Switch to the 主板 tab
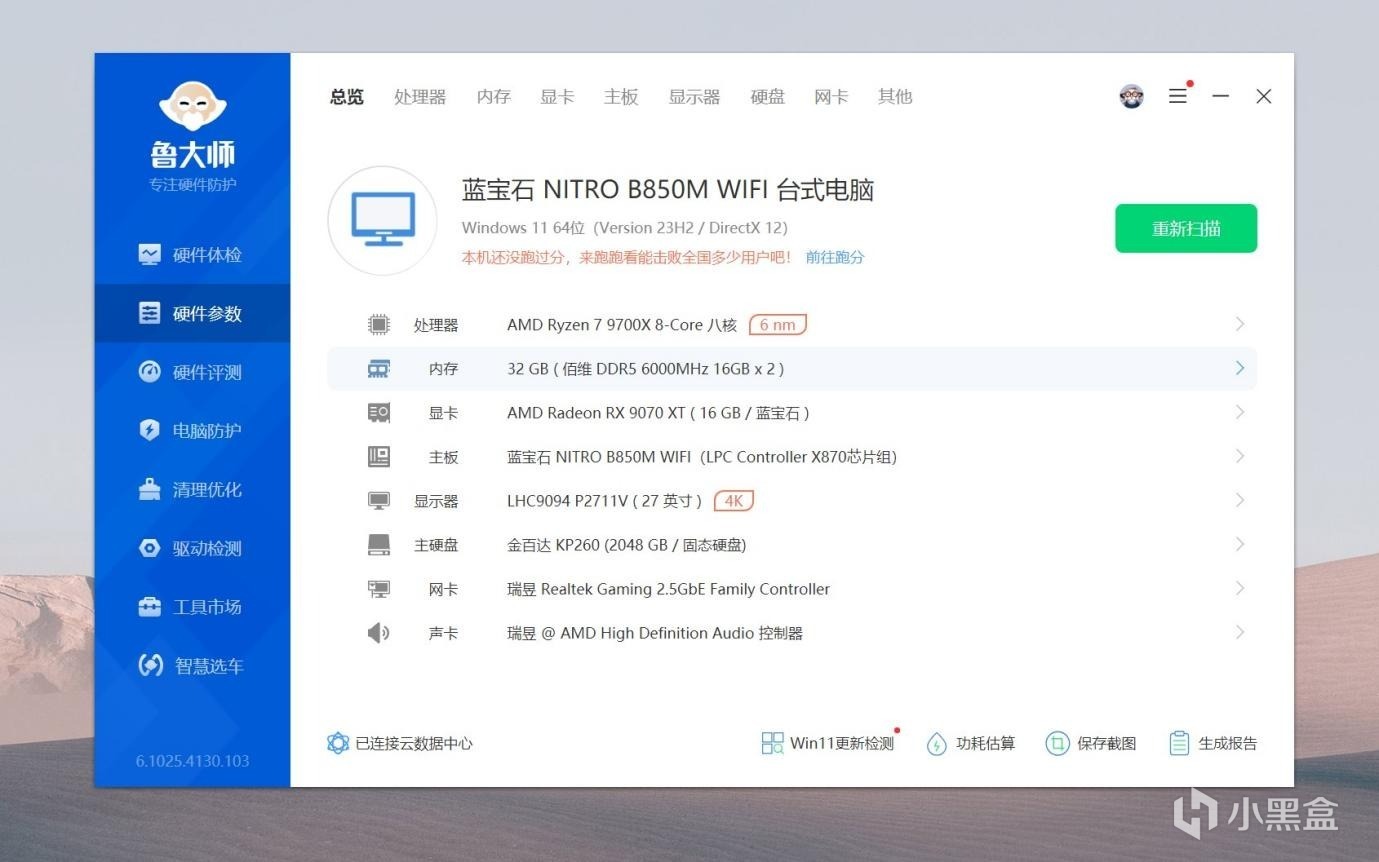The image size is (1379, 862). point(621,97)
